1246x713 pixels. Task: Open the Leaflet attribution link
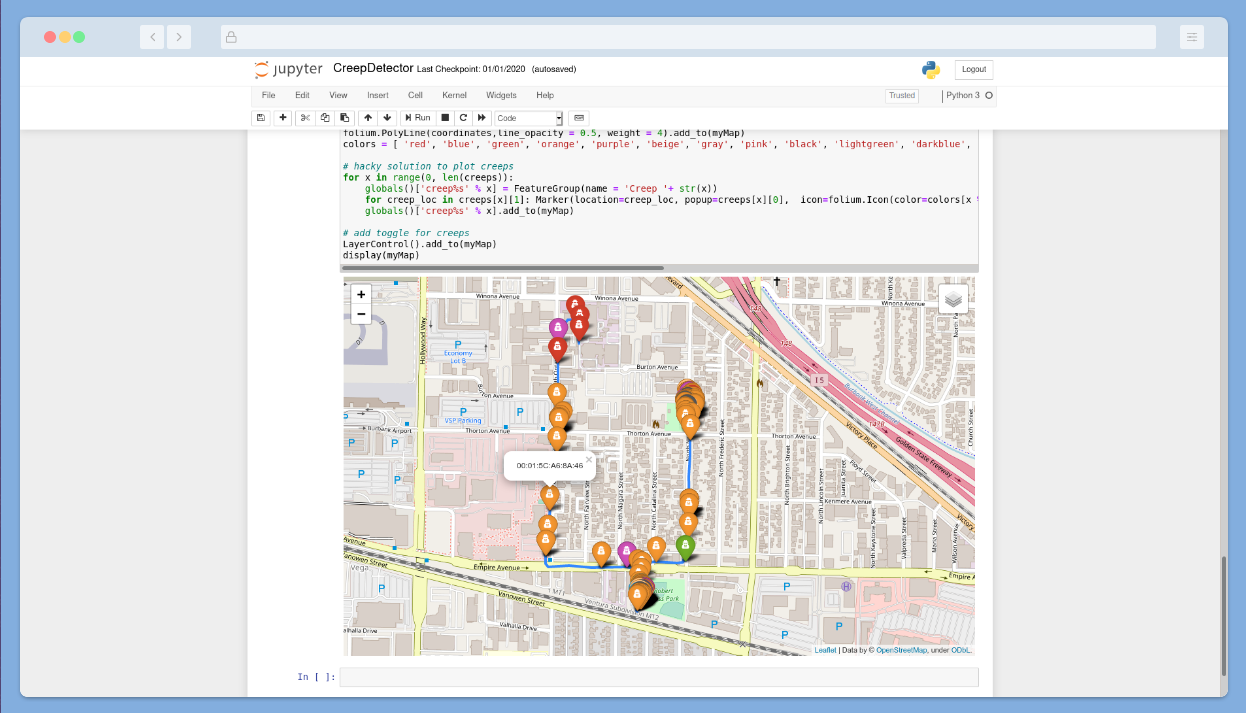(825, 650)
